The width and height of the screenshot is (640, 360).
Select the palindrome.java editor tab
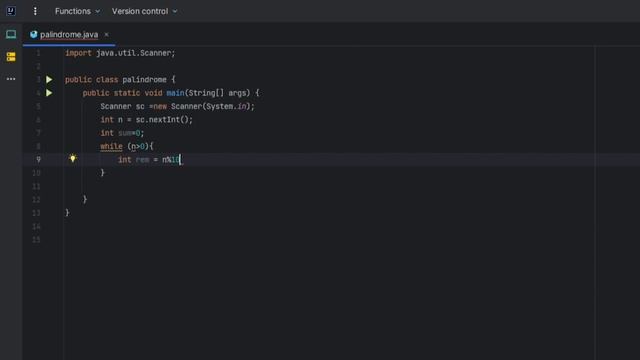click(69, 35)
